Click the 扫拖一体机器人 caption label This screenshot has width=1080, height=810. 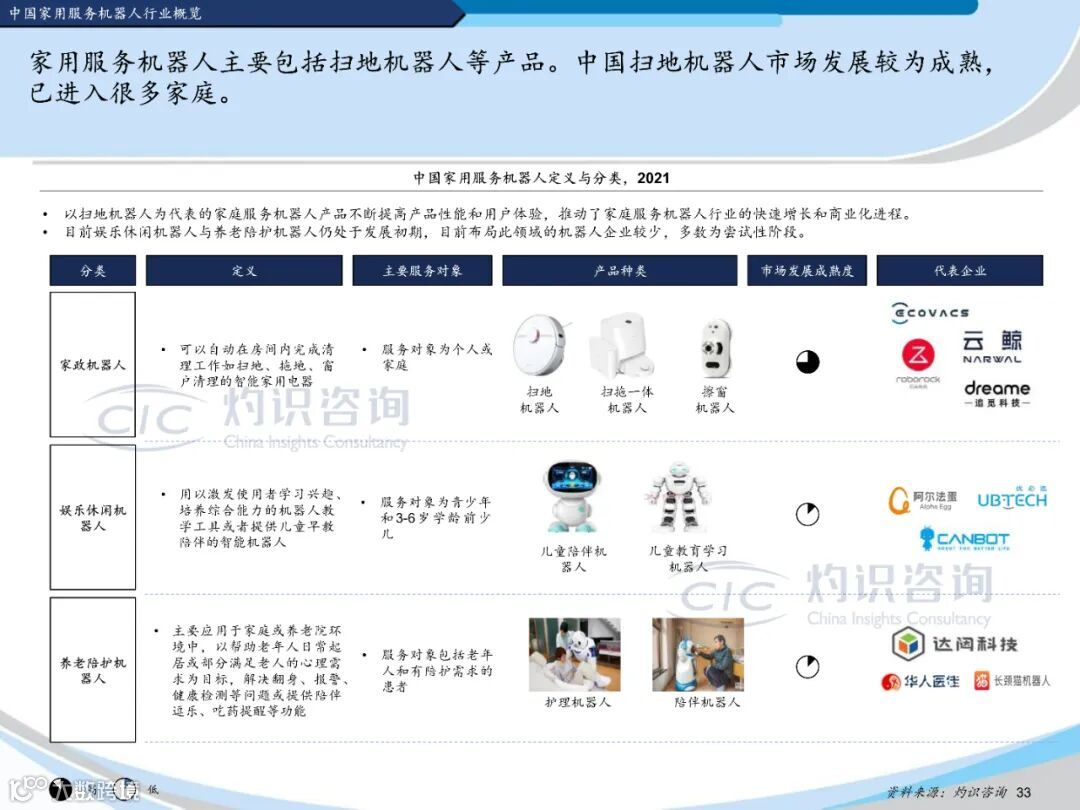[627, 399]
